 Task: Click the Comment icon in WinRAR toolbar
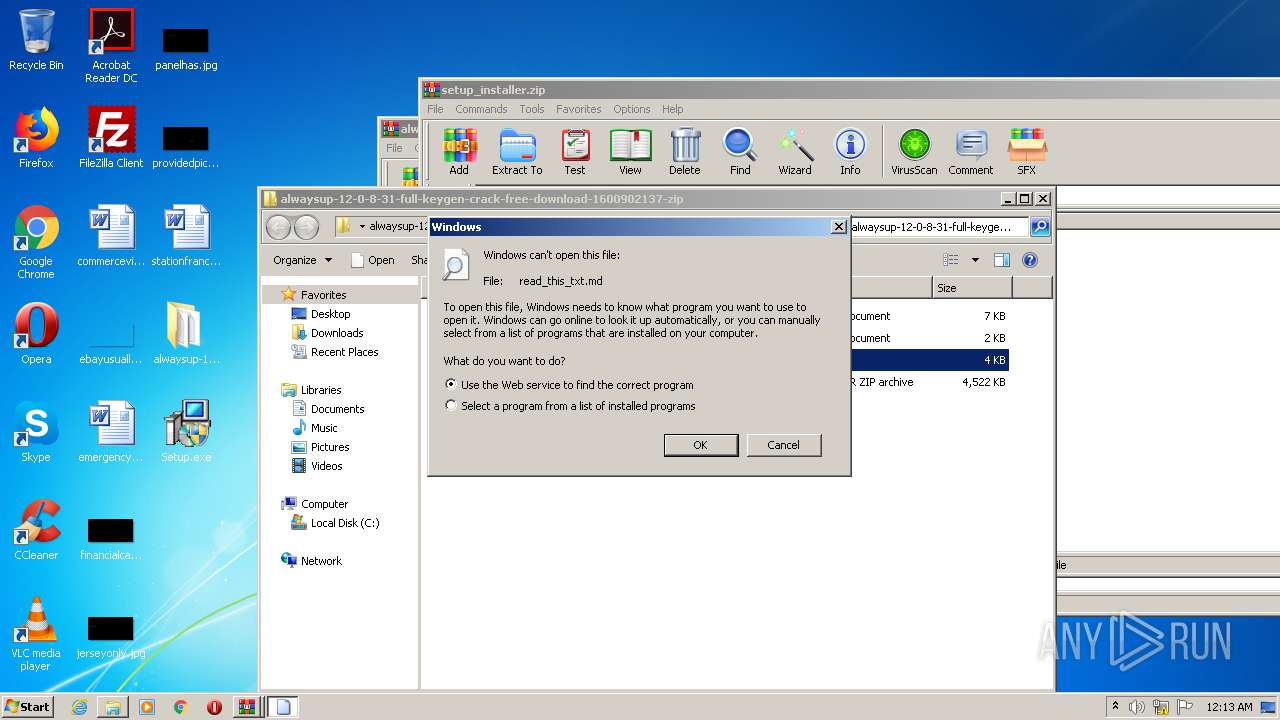click(971, 152)
